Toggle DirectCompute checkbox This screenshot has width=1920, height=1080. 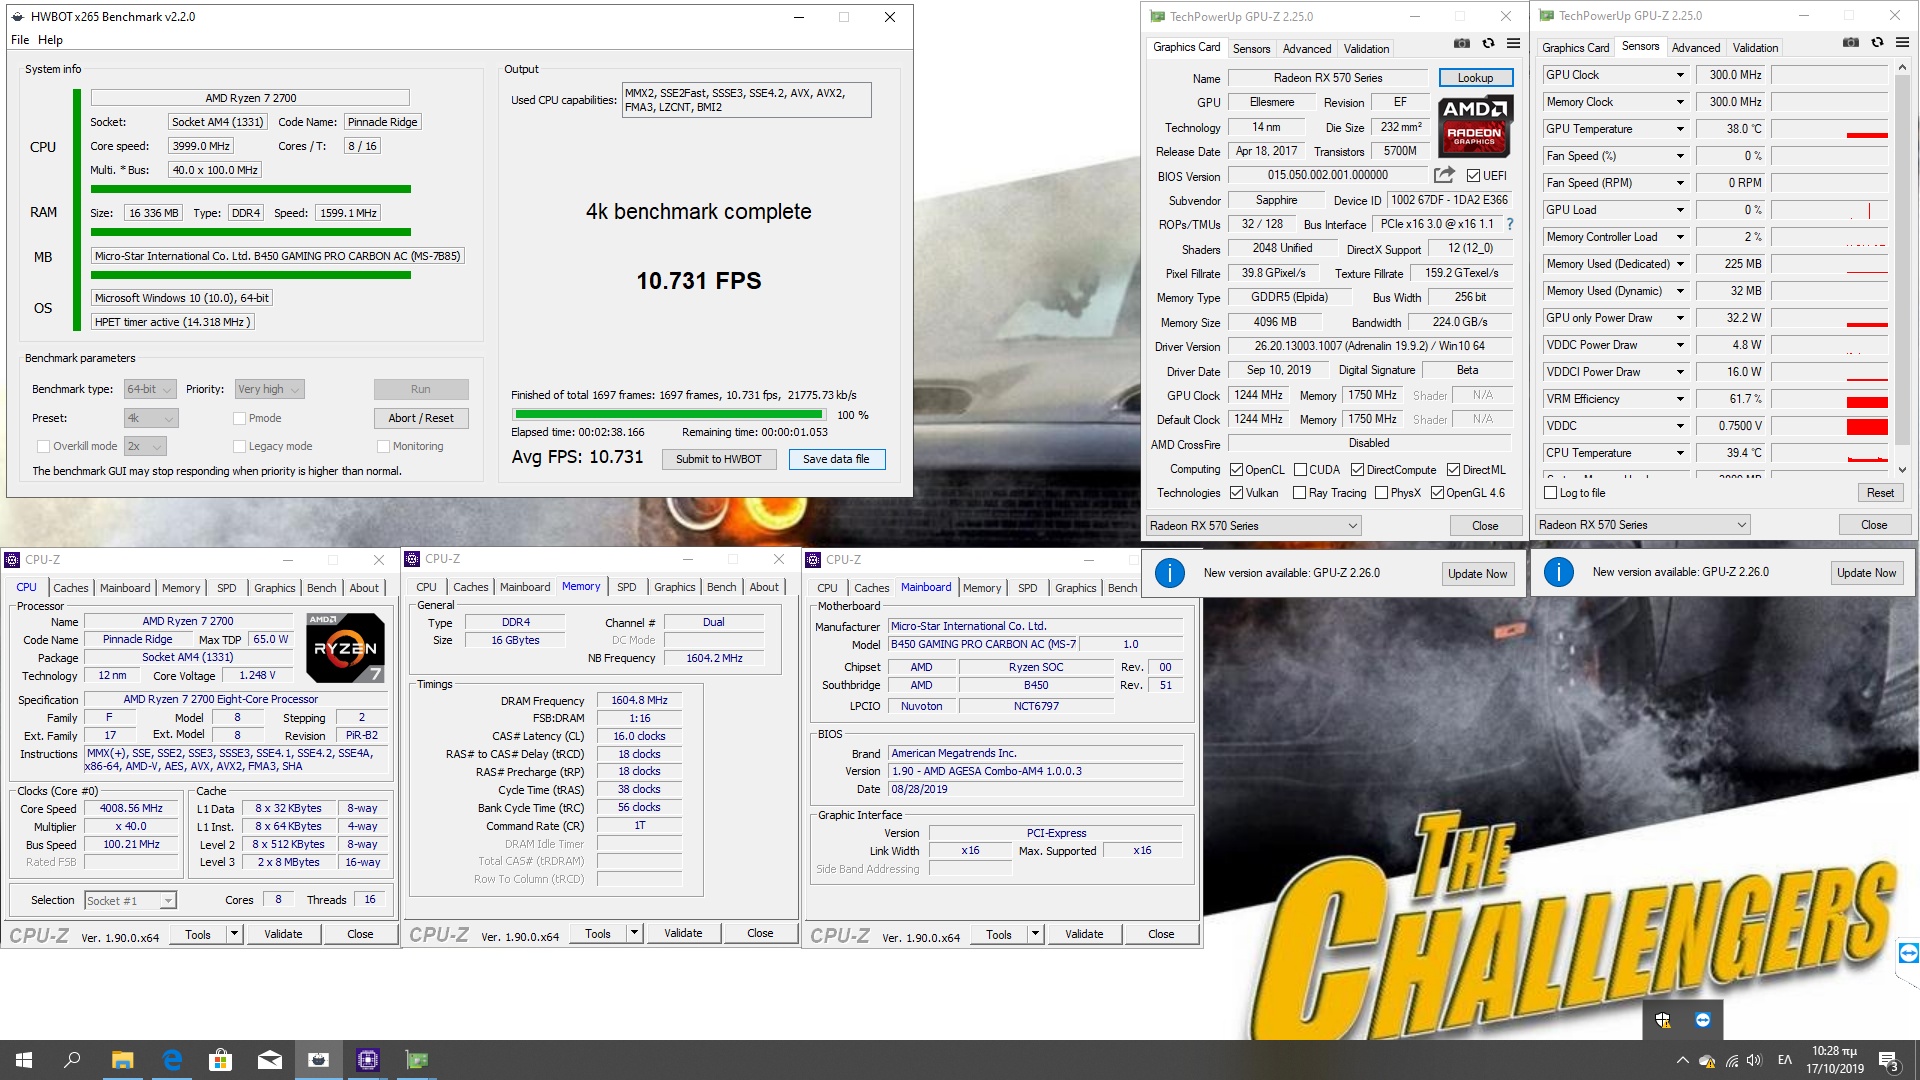tap(1357, 470)
